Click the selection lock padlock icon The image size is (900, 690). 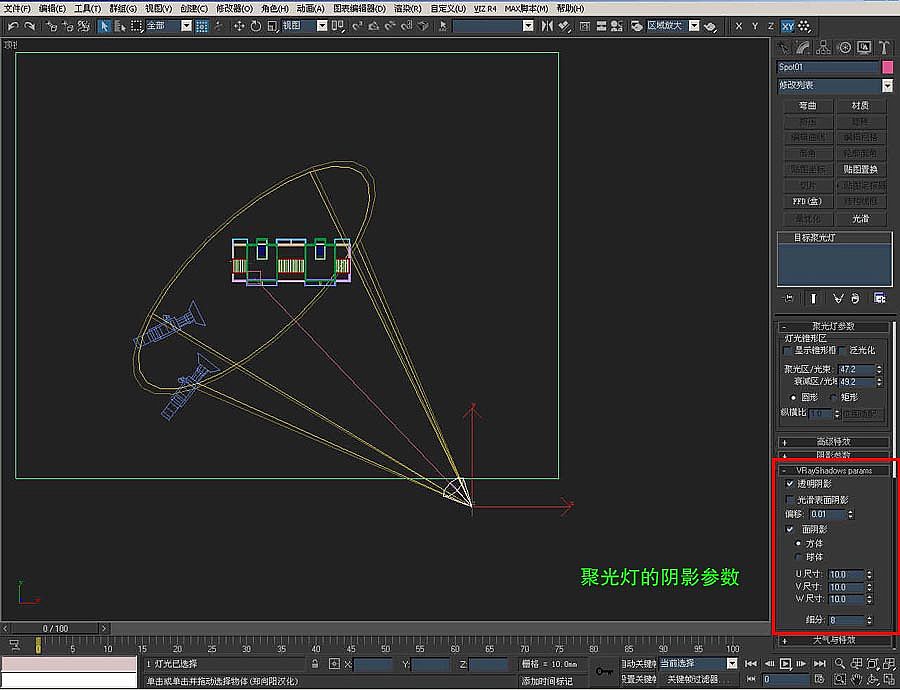315,664
